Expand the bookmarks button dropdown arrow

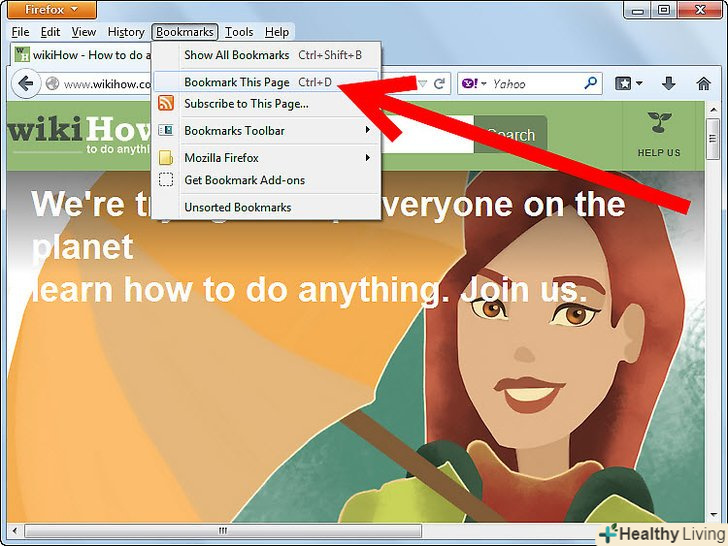pyautogui.click(x=639, y=84)
